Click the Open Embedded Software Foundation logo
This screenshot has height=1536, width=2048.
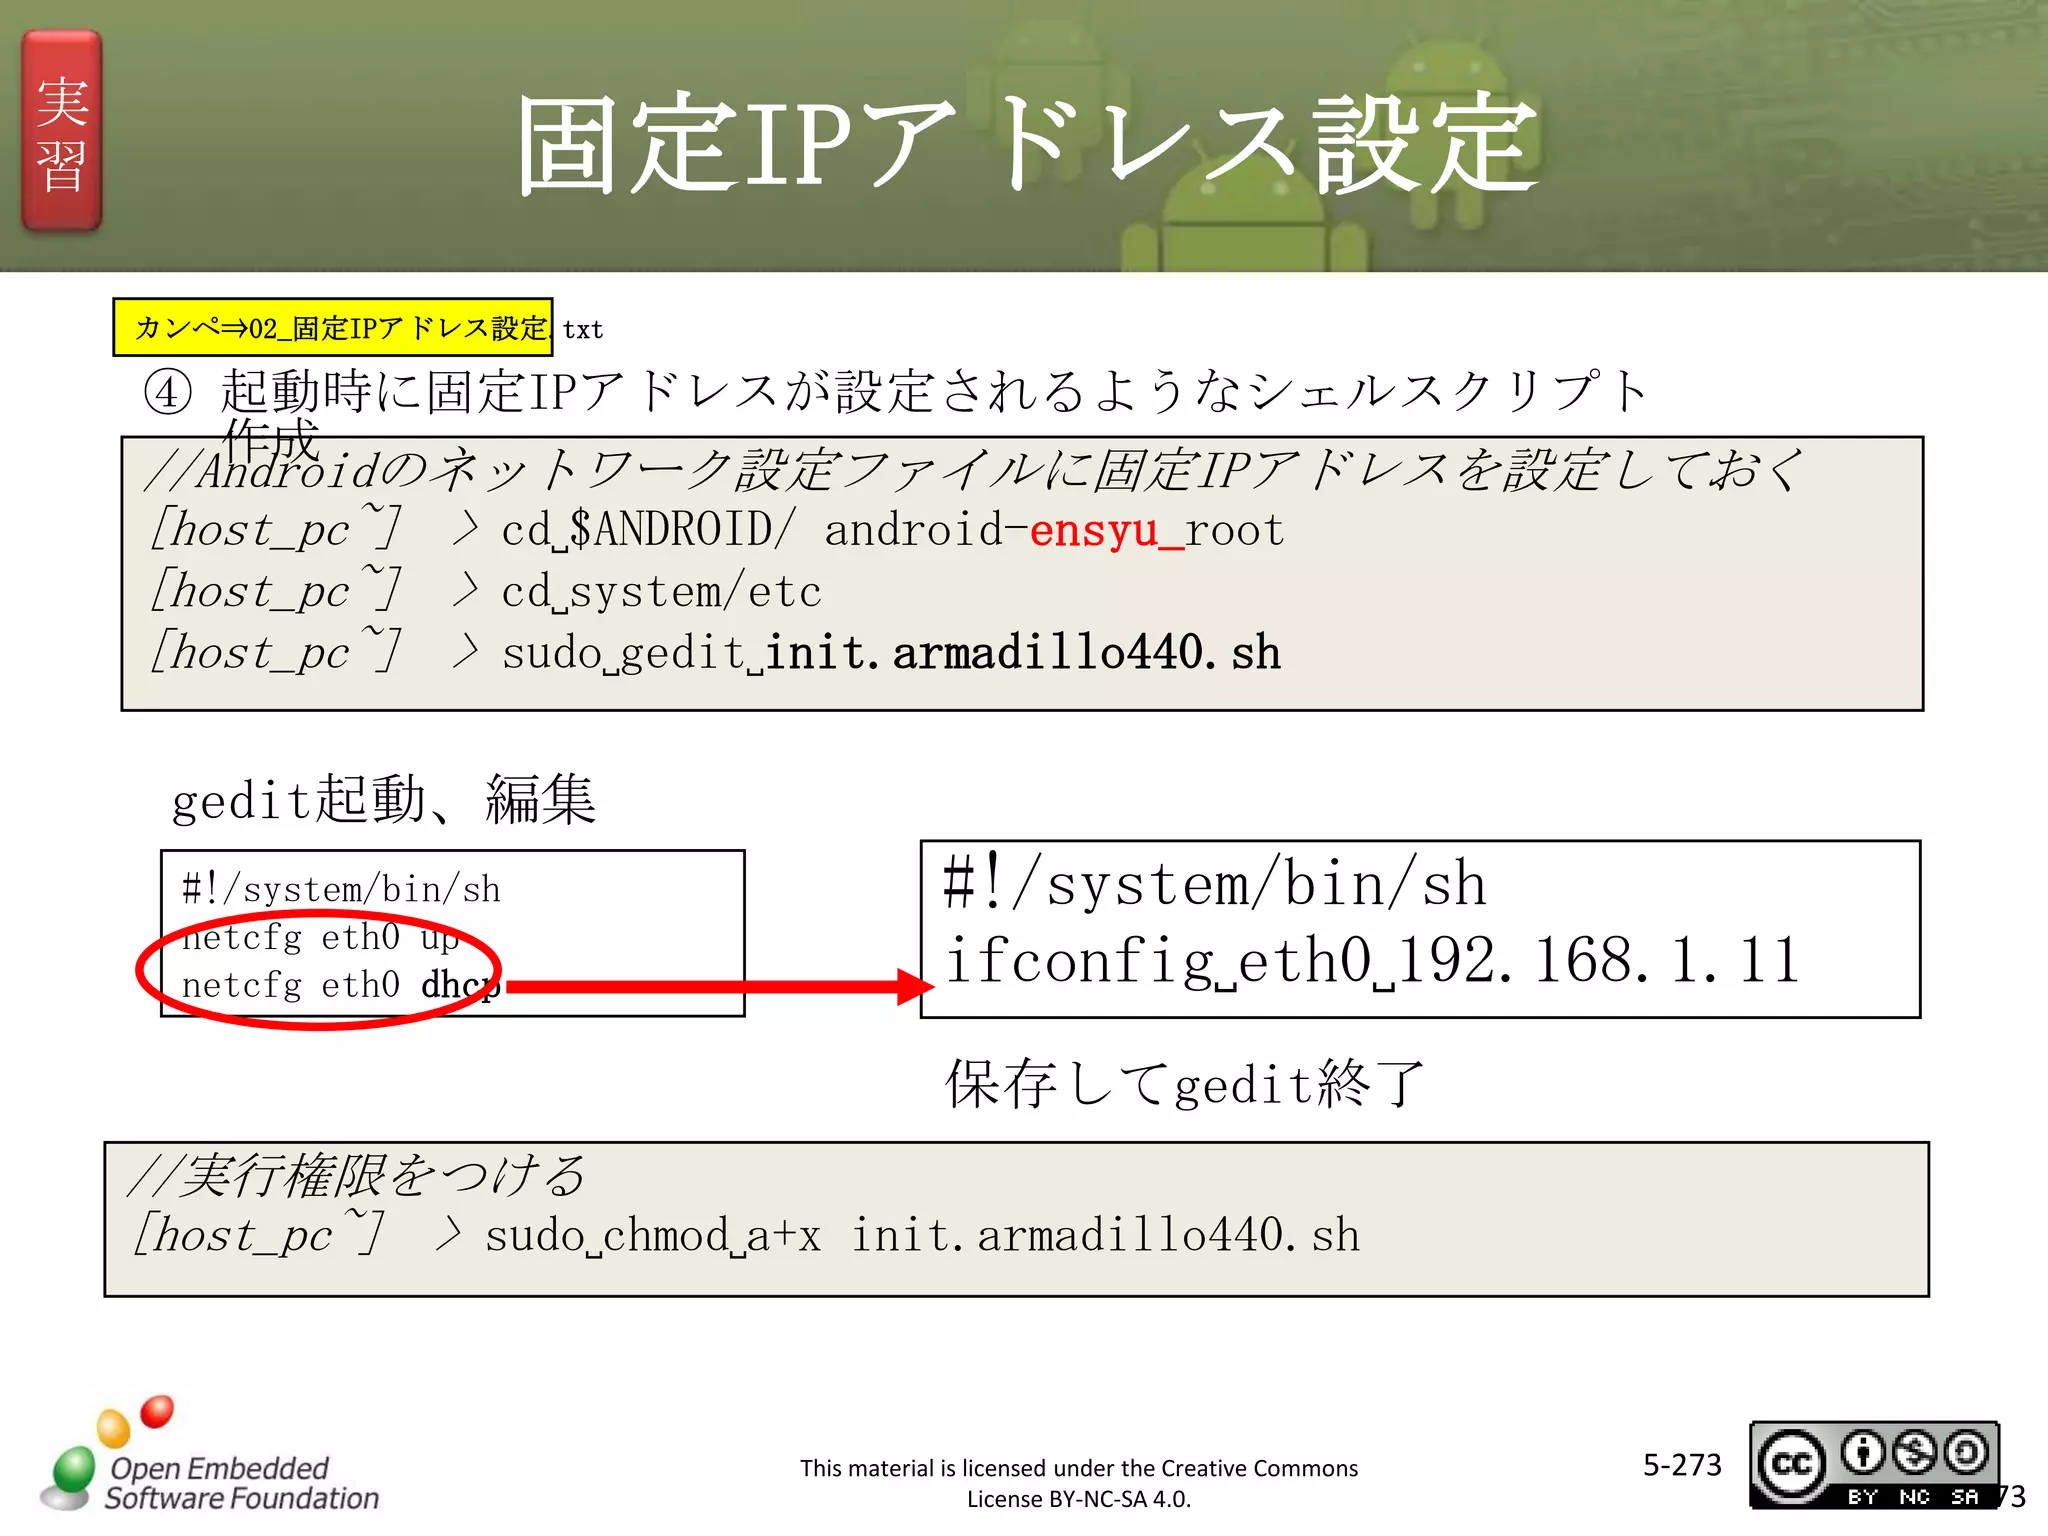coord(209,1456)
